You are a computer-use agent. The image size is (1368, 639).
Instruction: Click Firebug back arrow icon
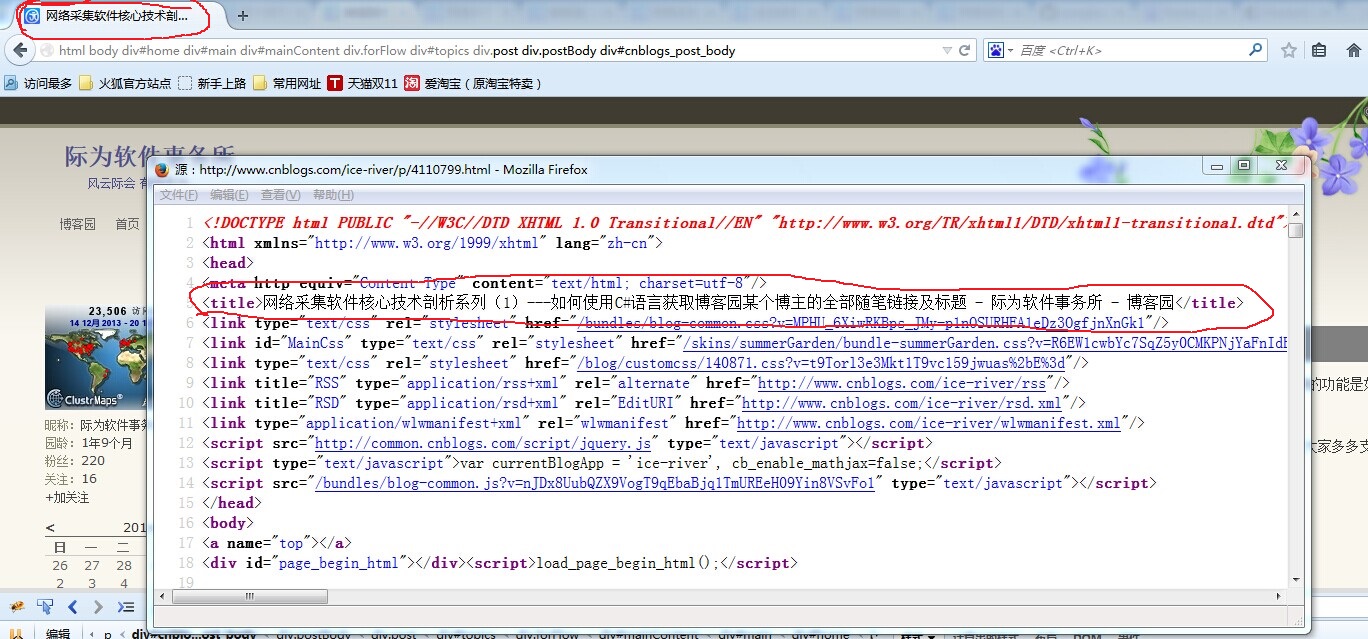pos(72,606)
